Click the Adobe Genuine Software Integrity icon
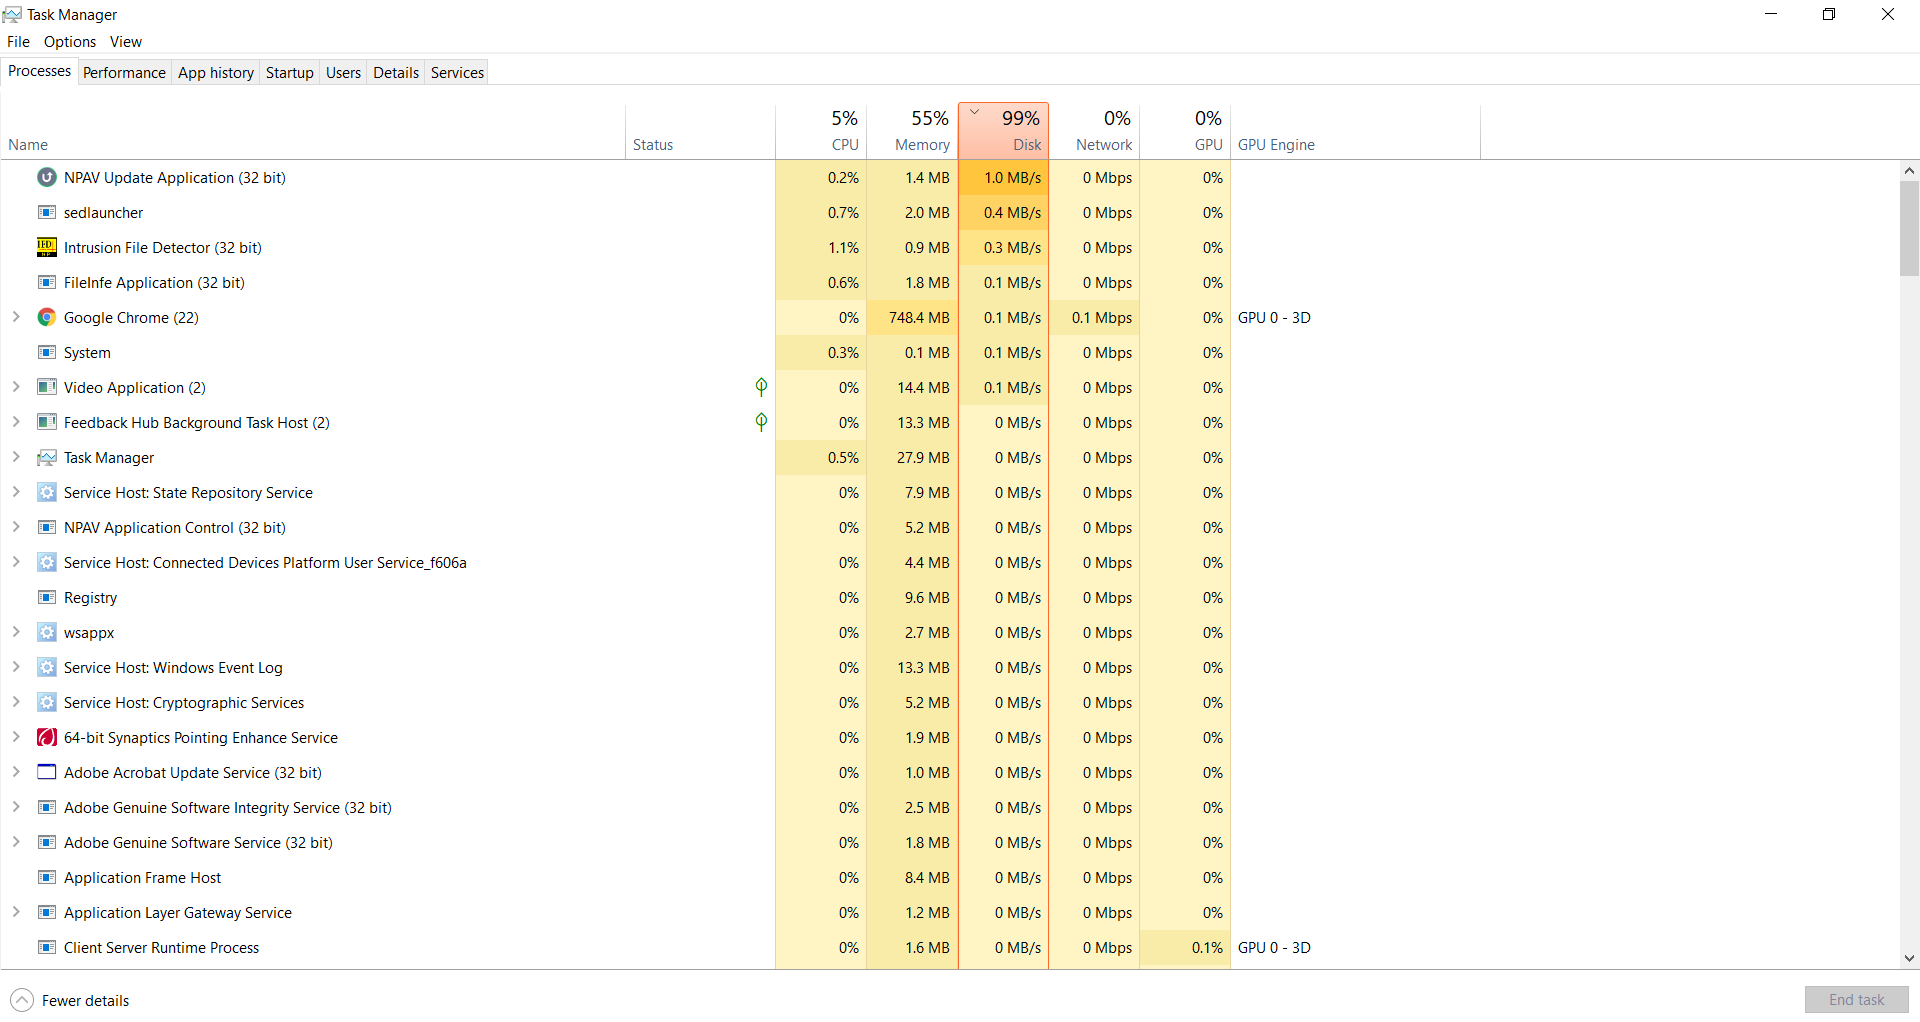This screenshot has height=1022, width=1920. point(46,807)
